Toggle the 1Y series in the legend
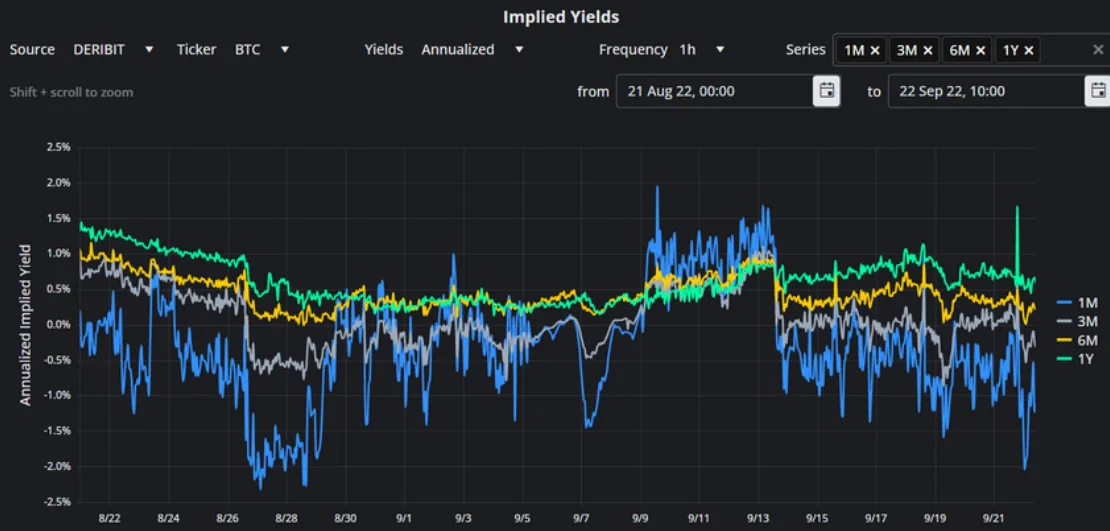This screenshot has height=531, width=1110. coord(1077,359)
